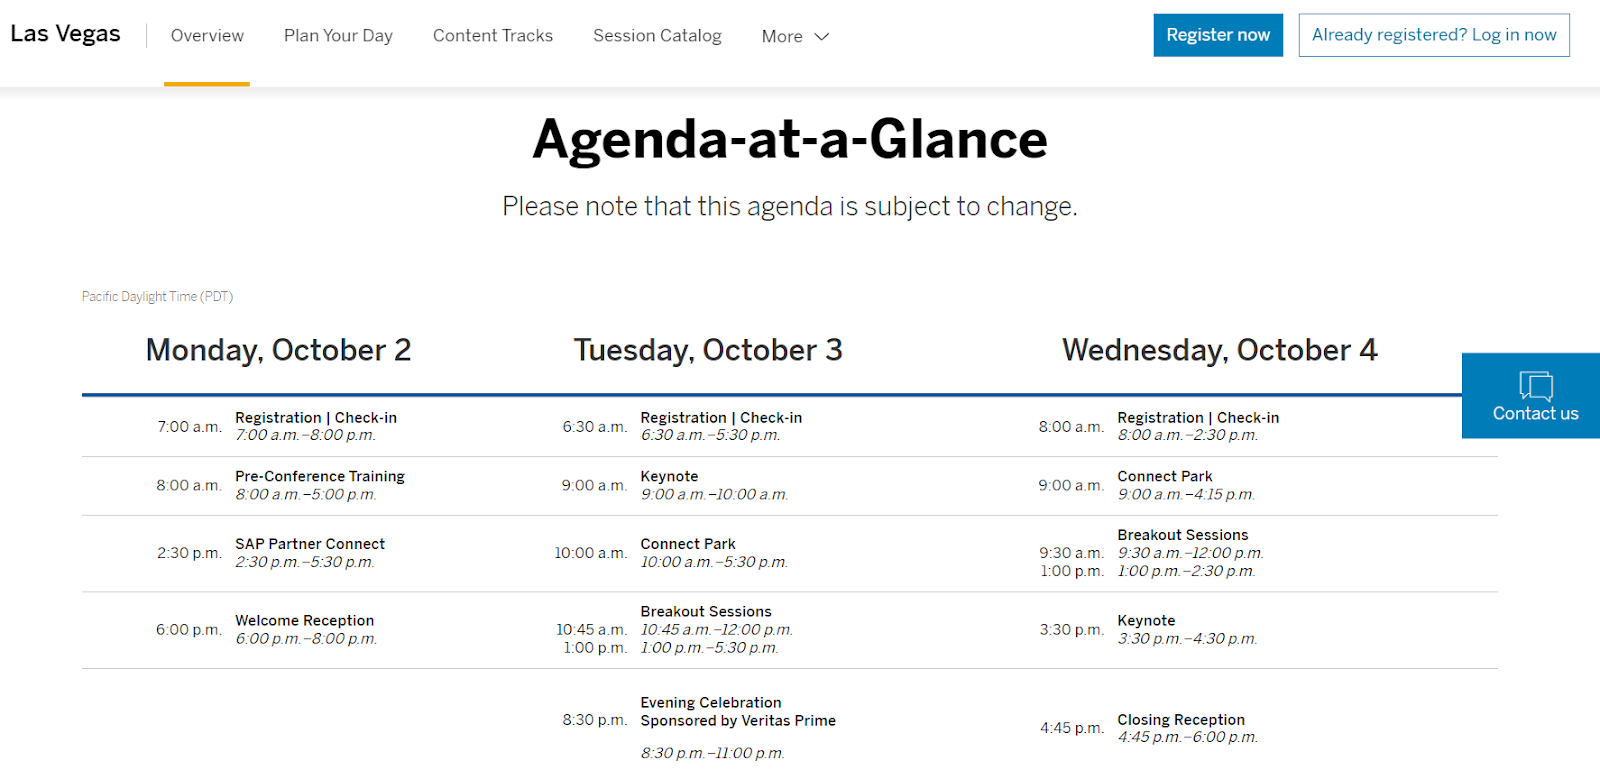Open the Content Tracks tab
The image size is (1600, 779).
click(x=492, y=36)
